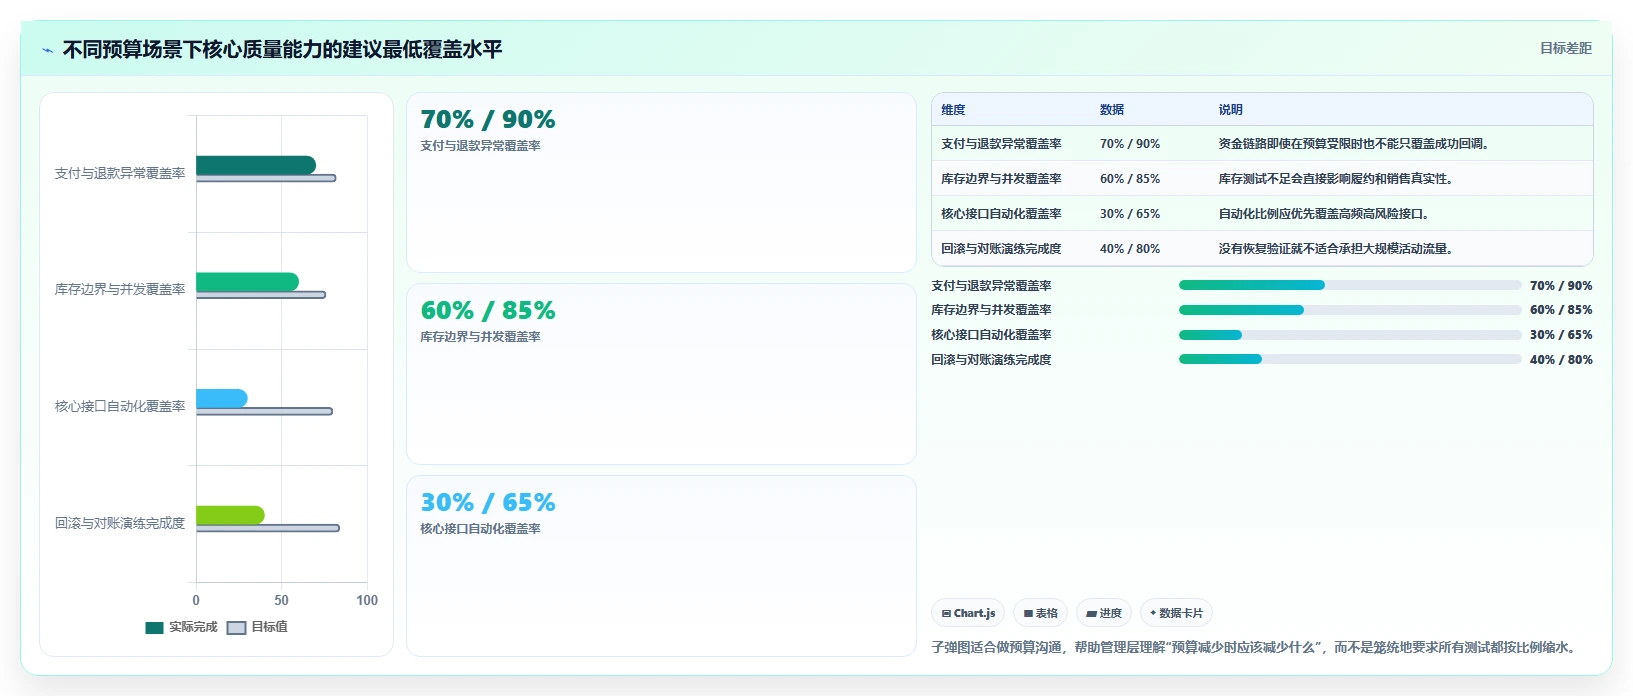
Task: Click the 40% / 80% table cell
Action: point(1130,249)
